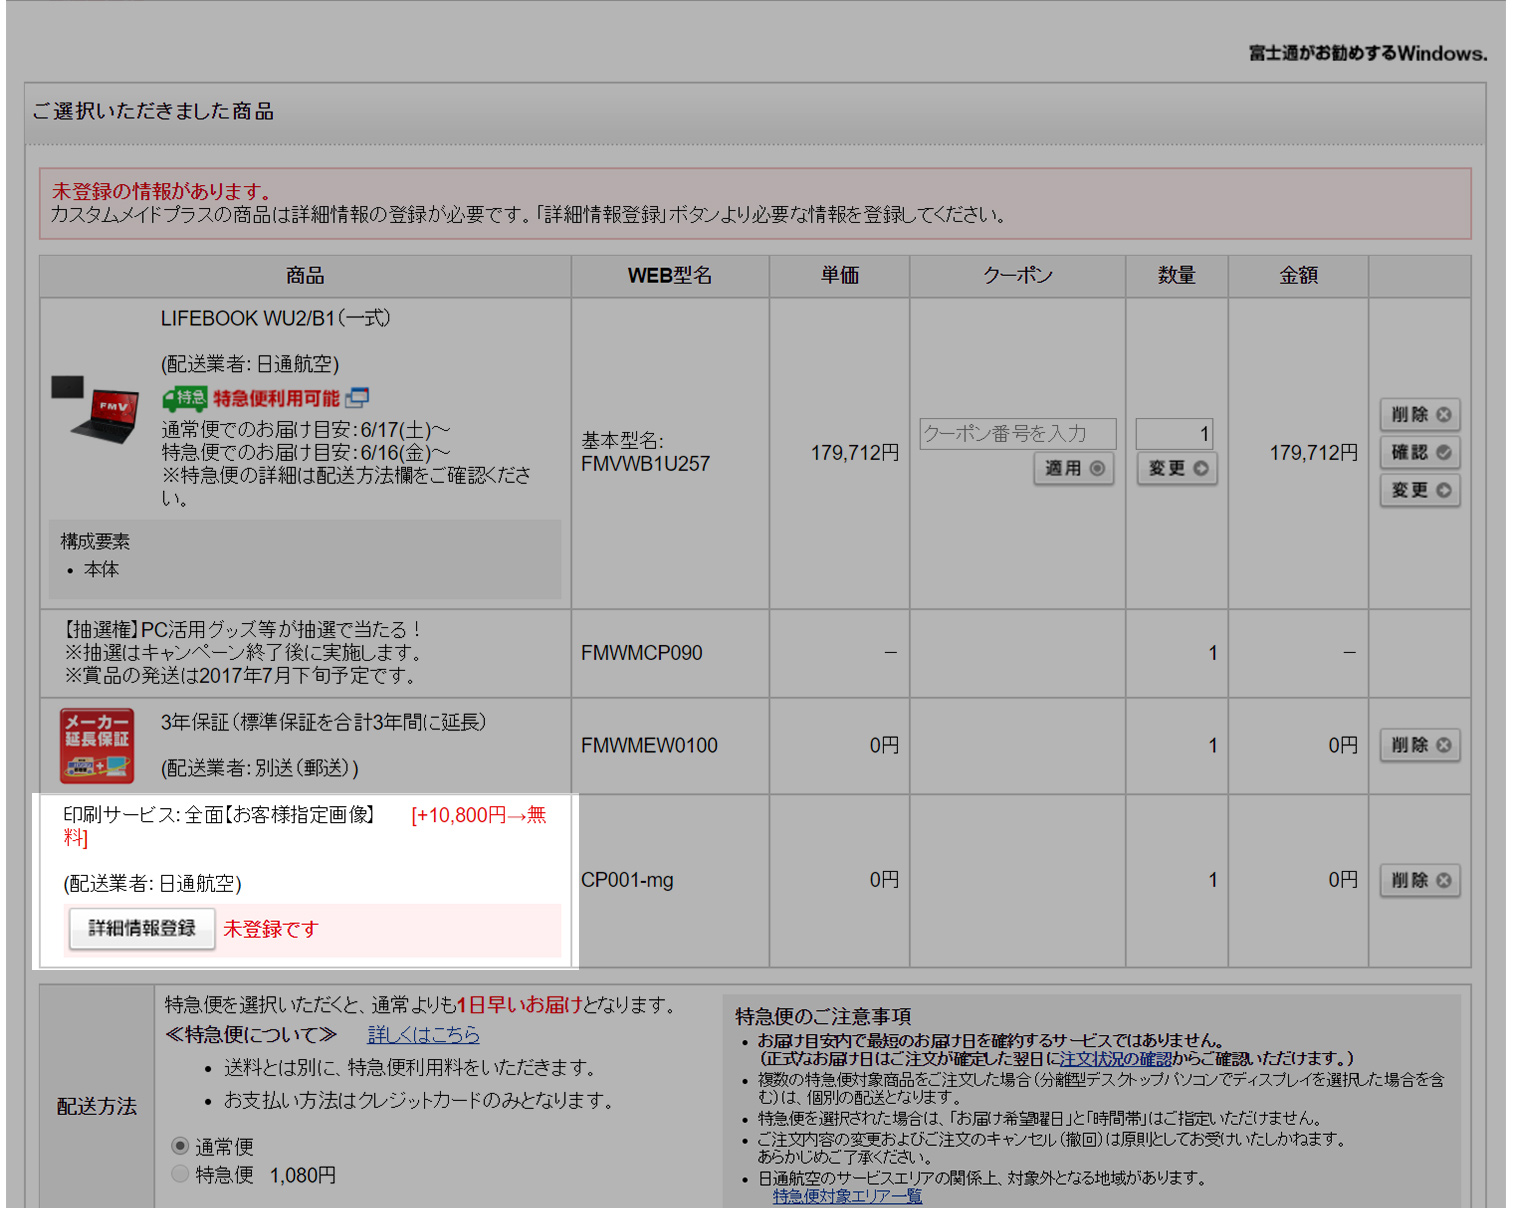Click the coupon number input field
The height and width of the screenshot is (1208, 1513).
1017,434
